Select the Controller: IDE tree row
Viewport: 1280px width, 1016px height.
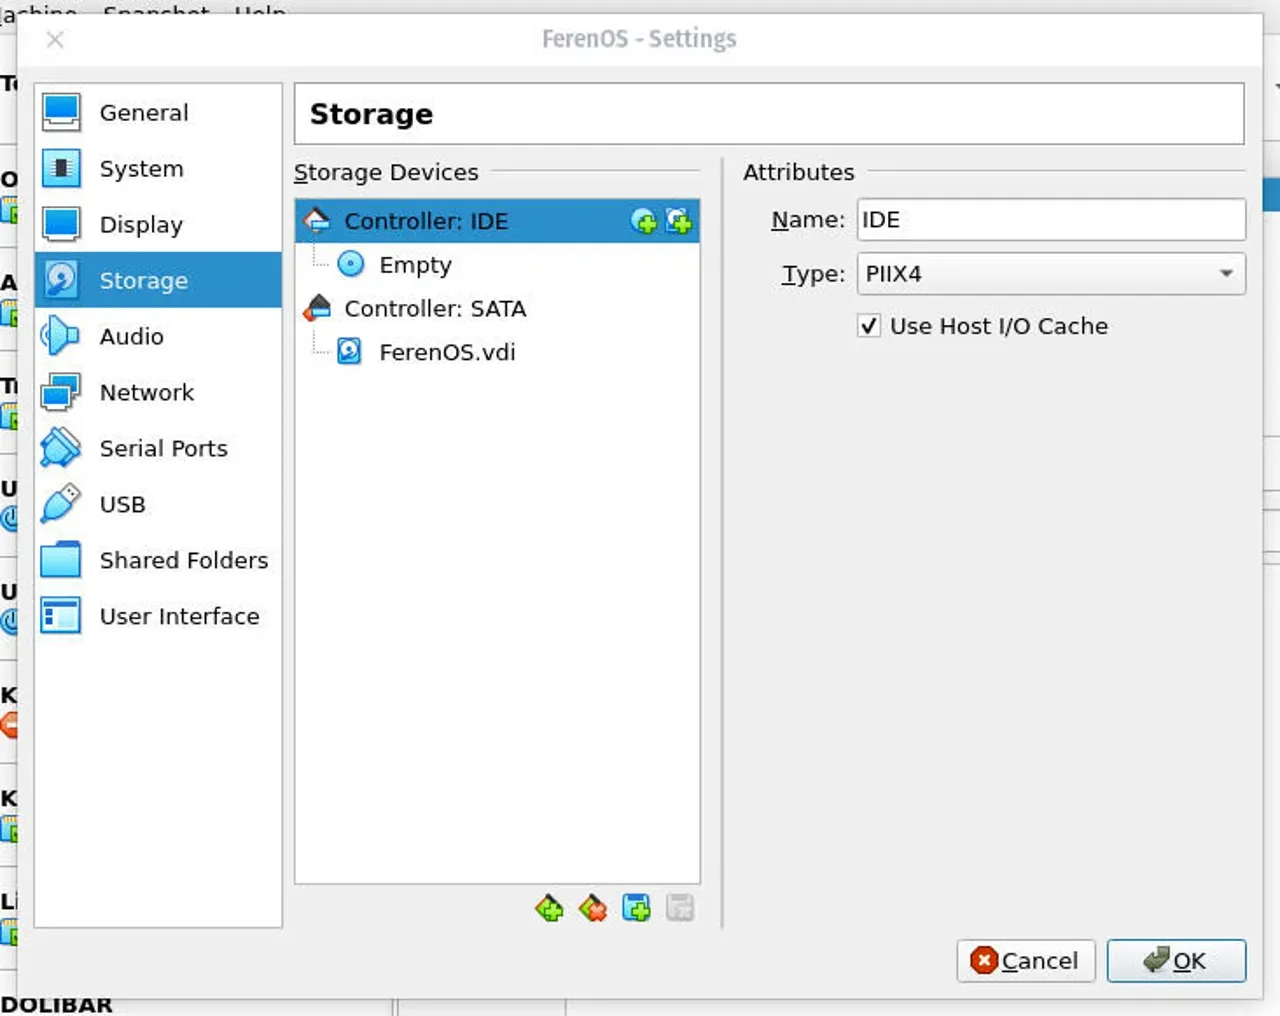497,221
